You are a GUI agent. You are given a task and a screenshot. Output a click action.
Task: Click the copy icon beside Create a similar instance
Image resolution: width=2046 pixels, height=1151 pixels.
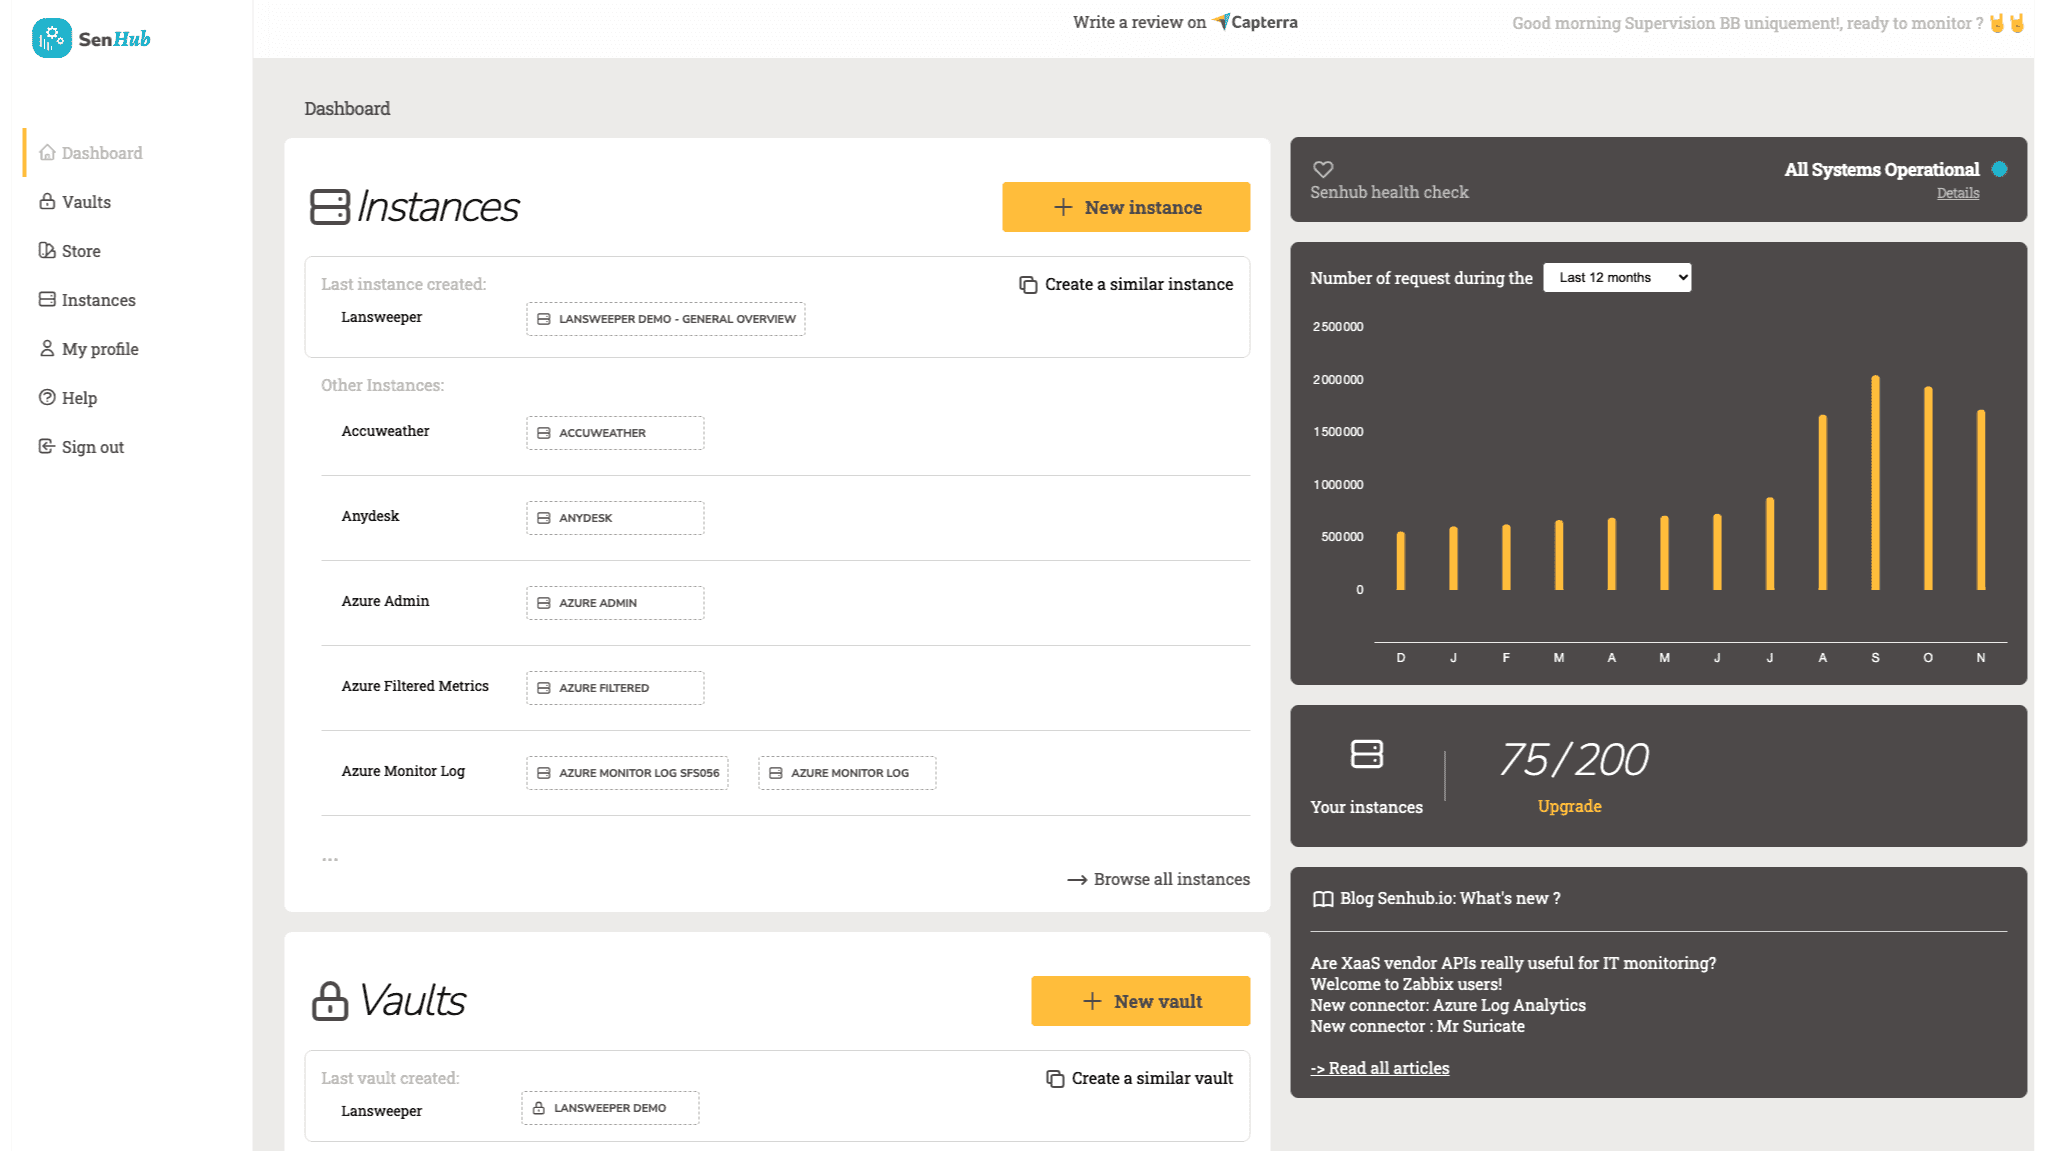coord(1028,285)
